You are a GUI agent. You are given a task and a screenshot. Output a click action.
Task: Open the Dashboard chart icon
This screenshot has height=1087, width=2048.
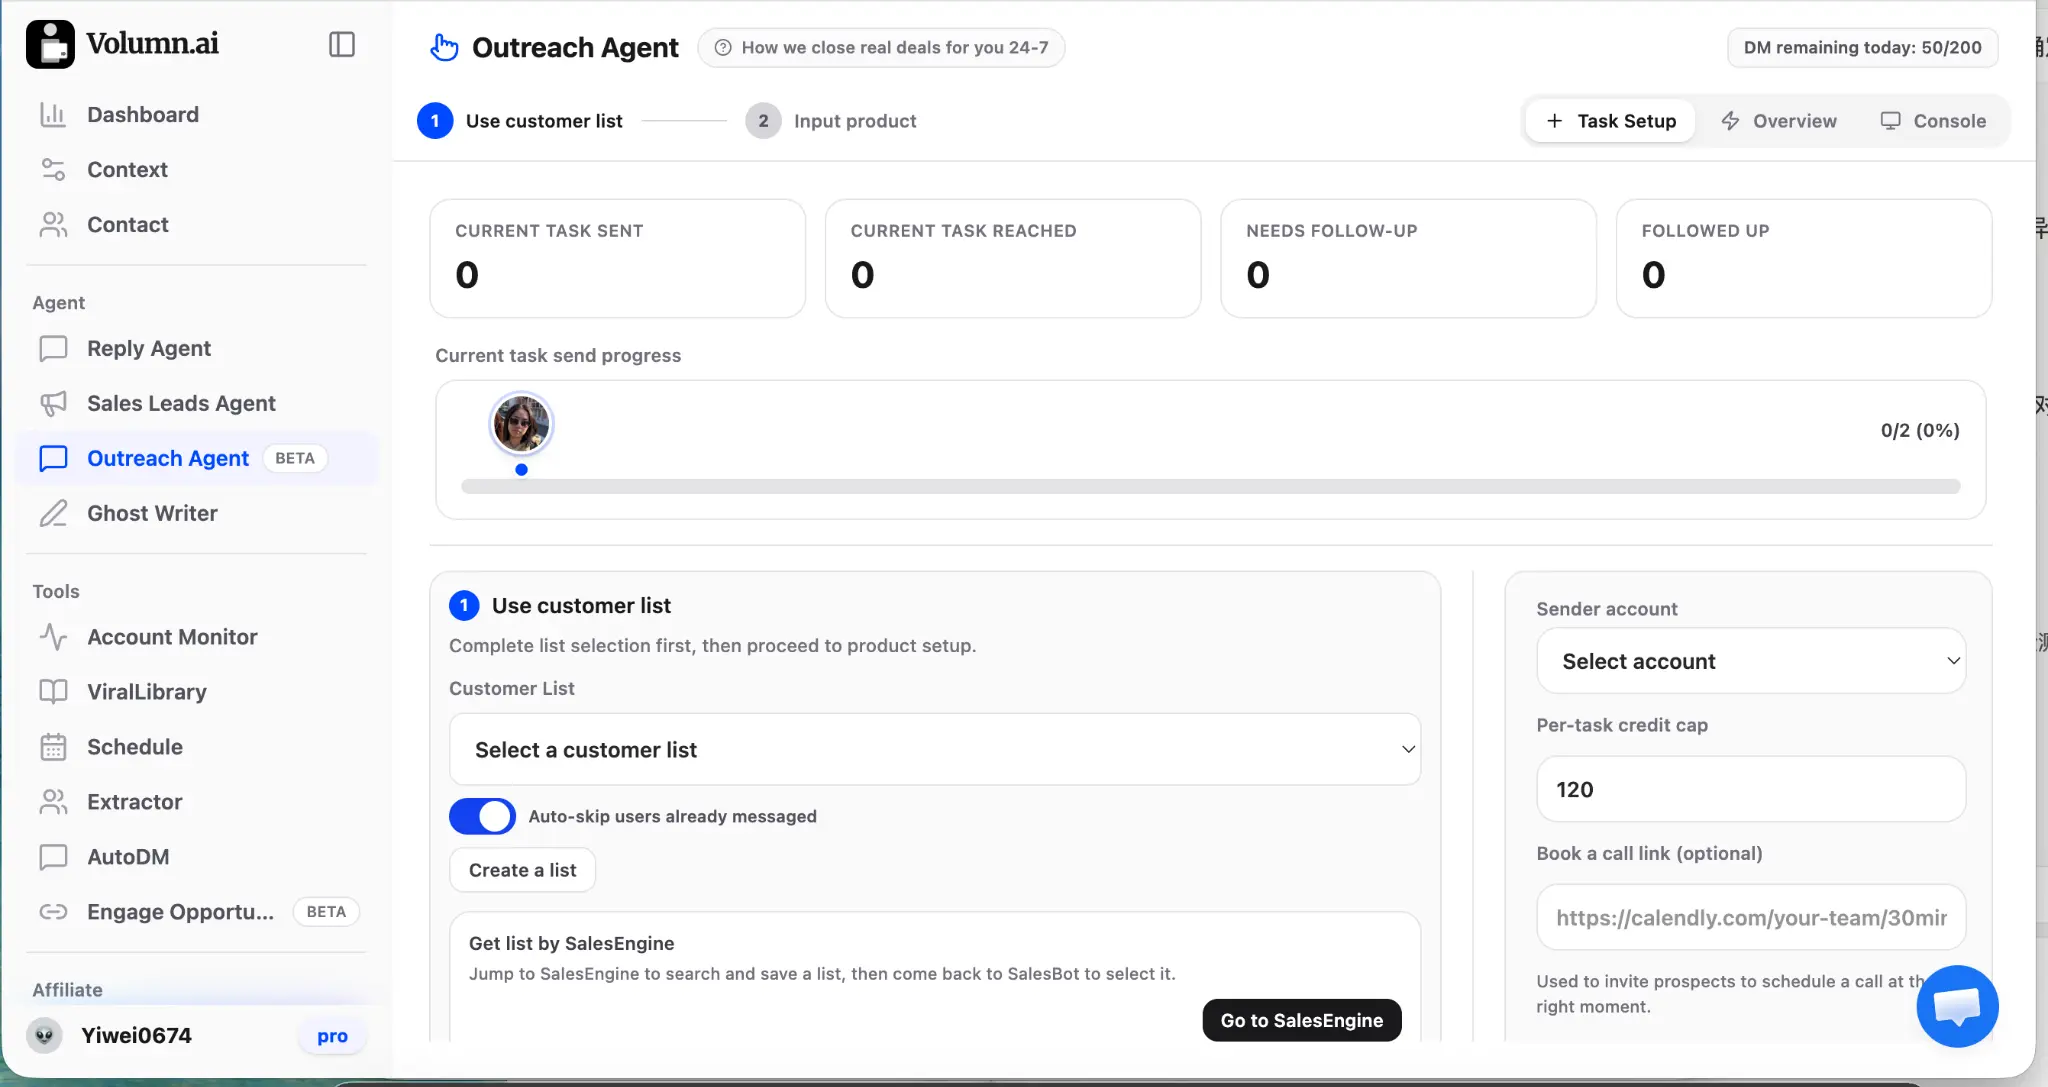53,114
